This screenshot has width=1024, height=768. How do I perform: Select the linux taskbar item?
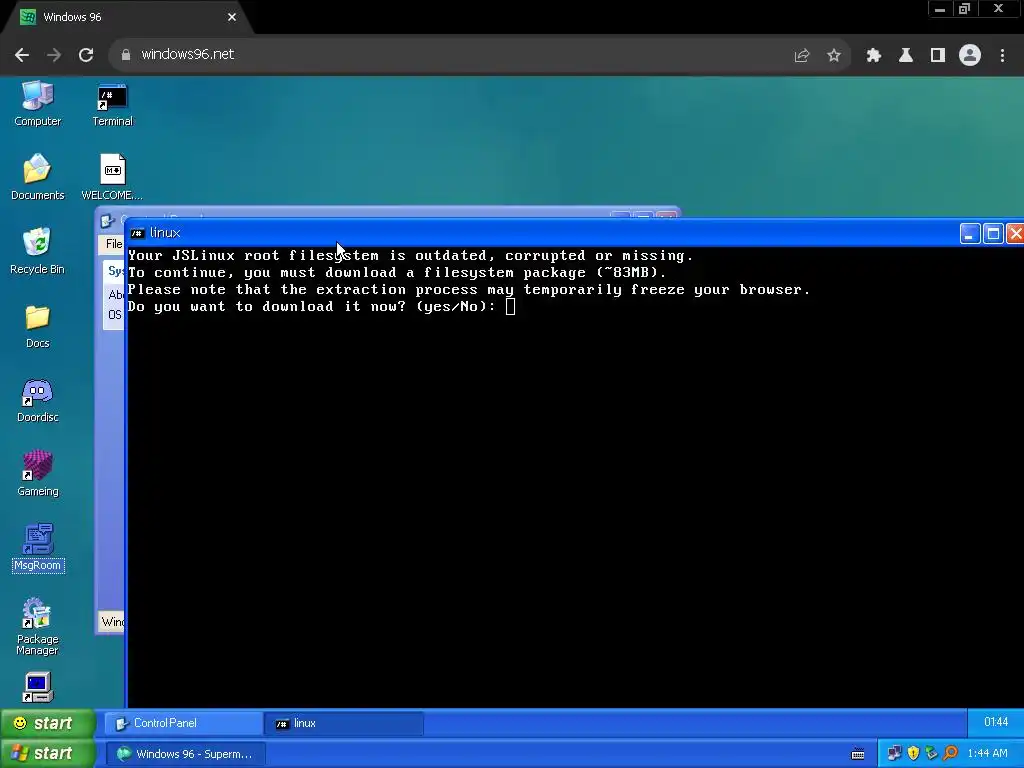(x=344, y=723)
